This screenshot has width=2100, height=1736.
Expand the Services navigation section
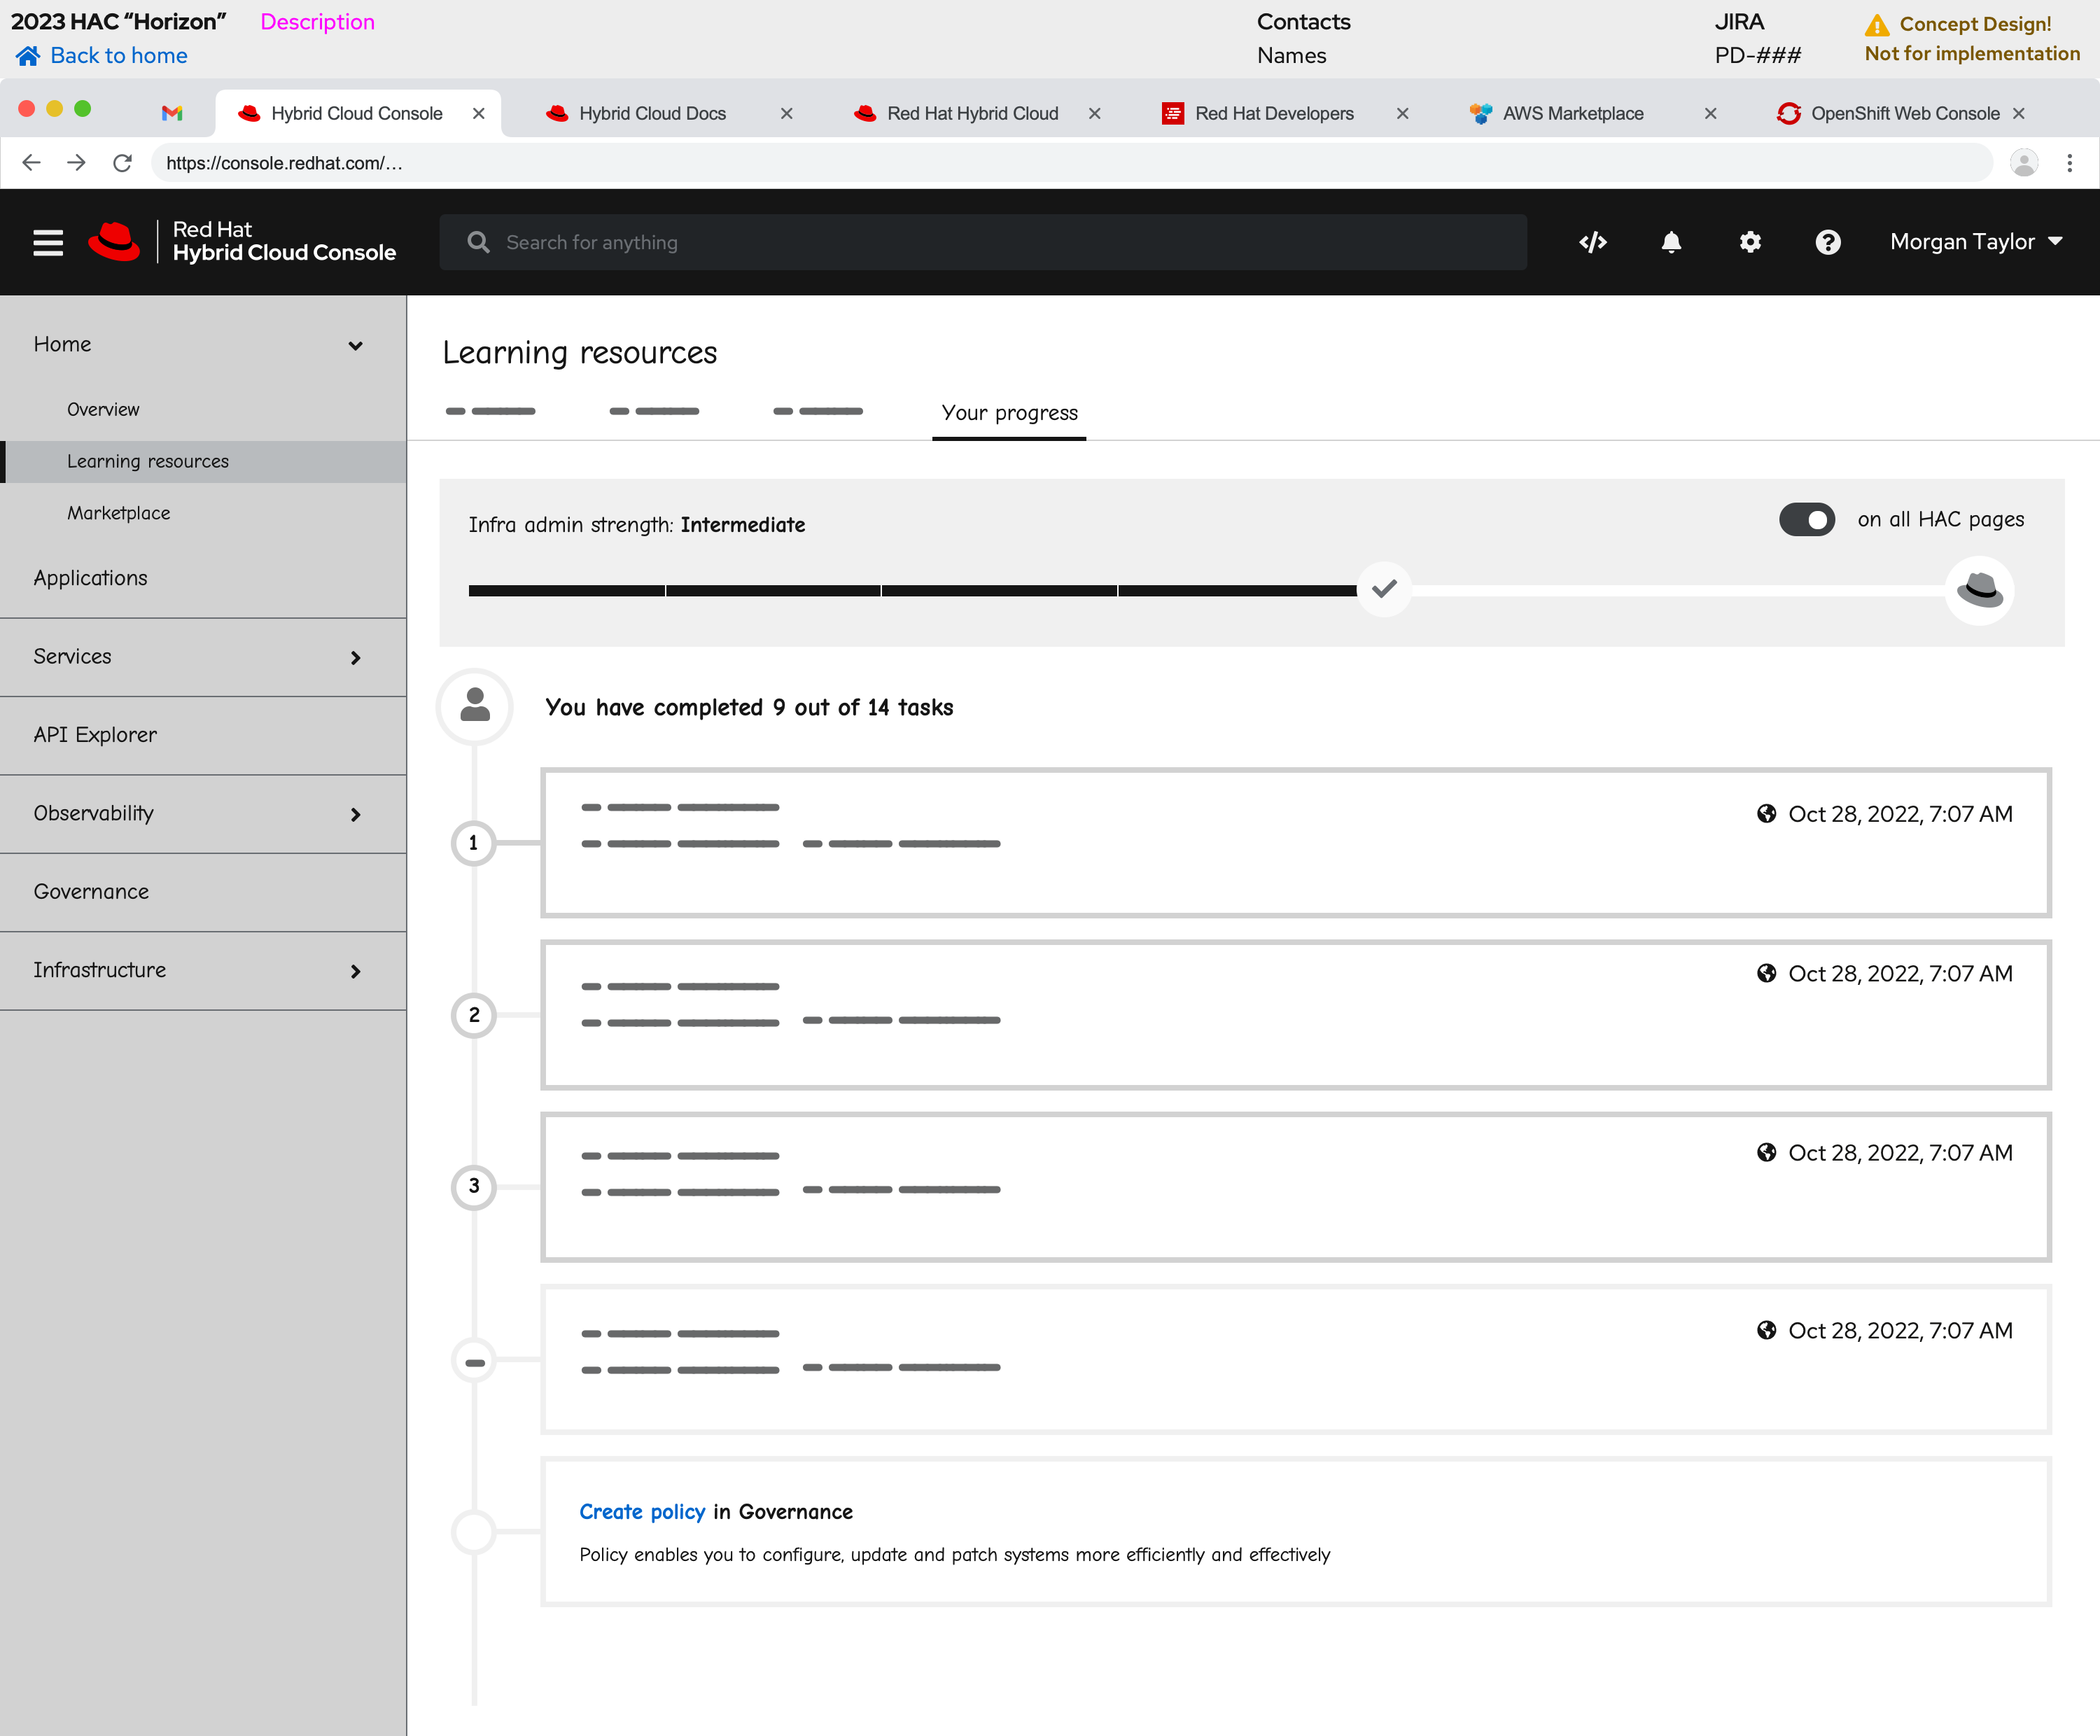click(x=355, y=657)
